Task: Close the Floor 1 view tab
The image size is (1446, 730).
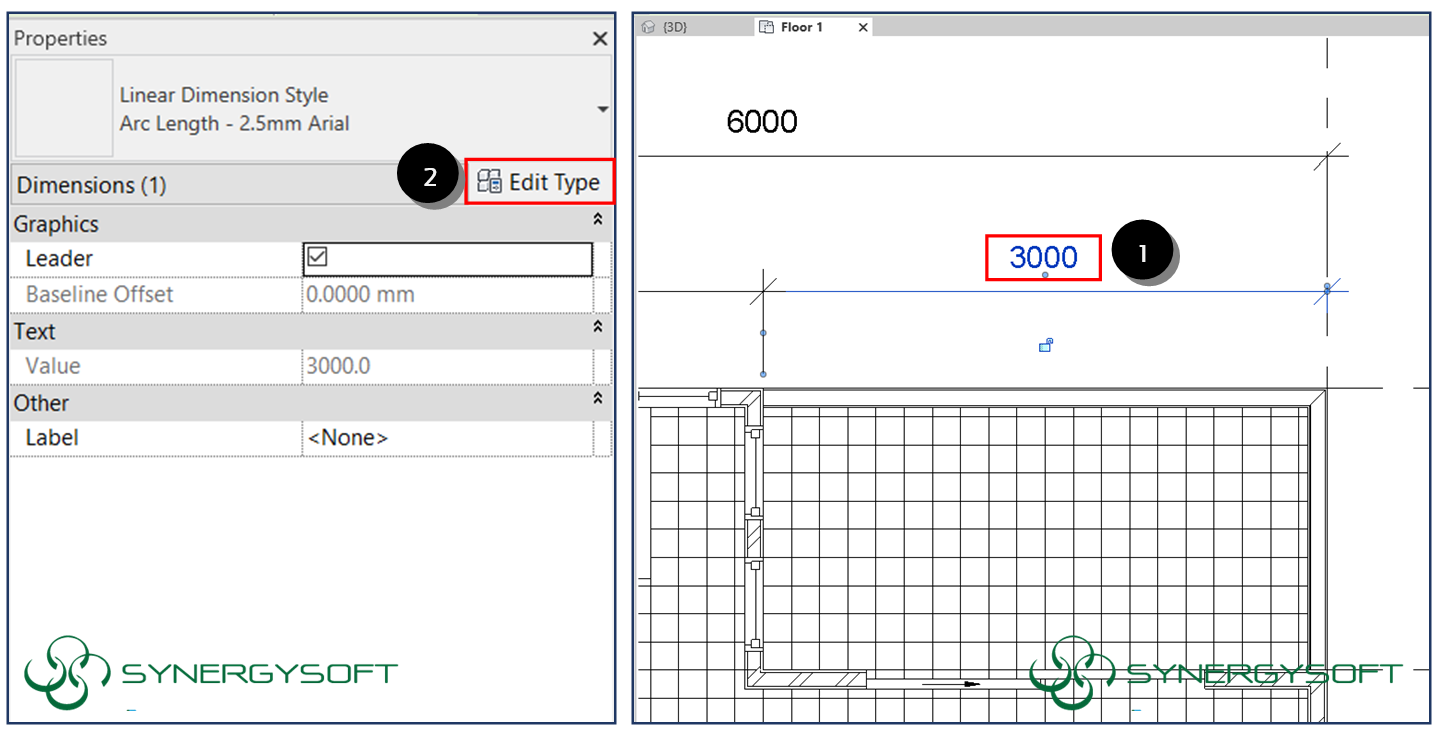Action: pyautogui.click(x=862, y=27)
